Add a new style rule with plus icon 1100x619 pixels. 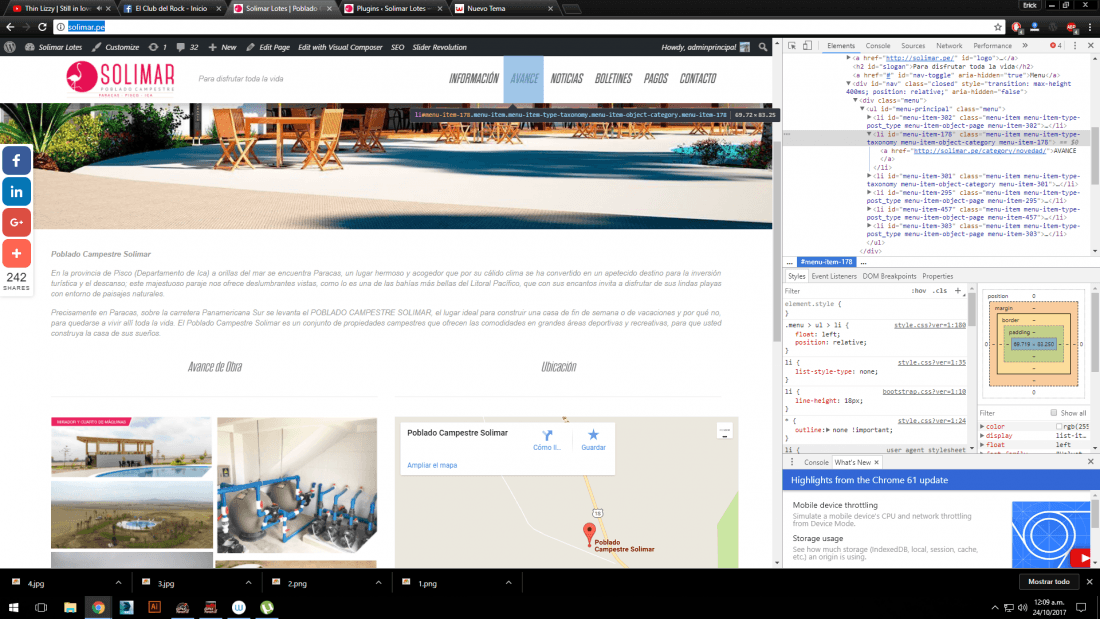[x=958, y=291]
